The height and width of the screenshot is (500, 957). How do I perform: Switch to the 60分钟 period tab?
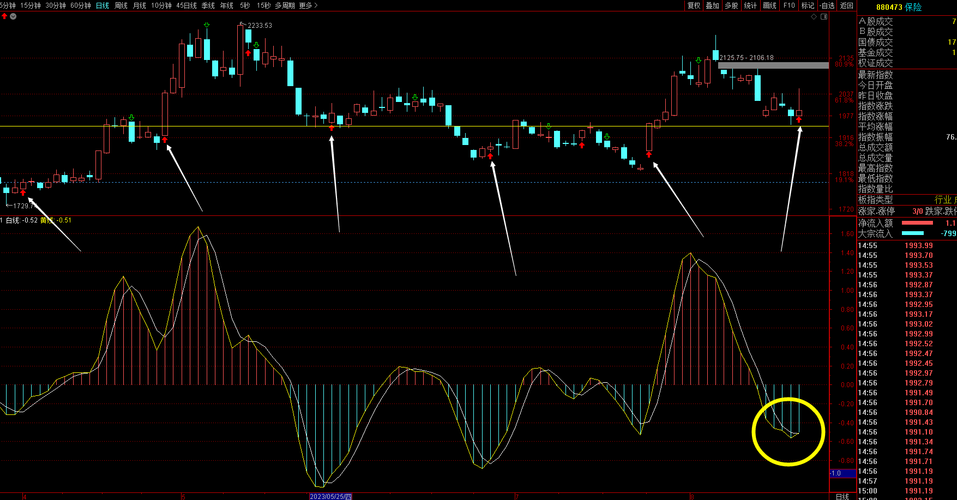point(81,5)
